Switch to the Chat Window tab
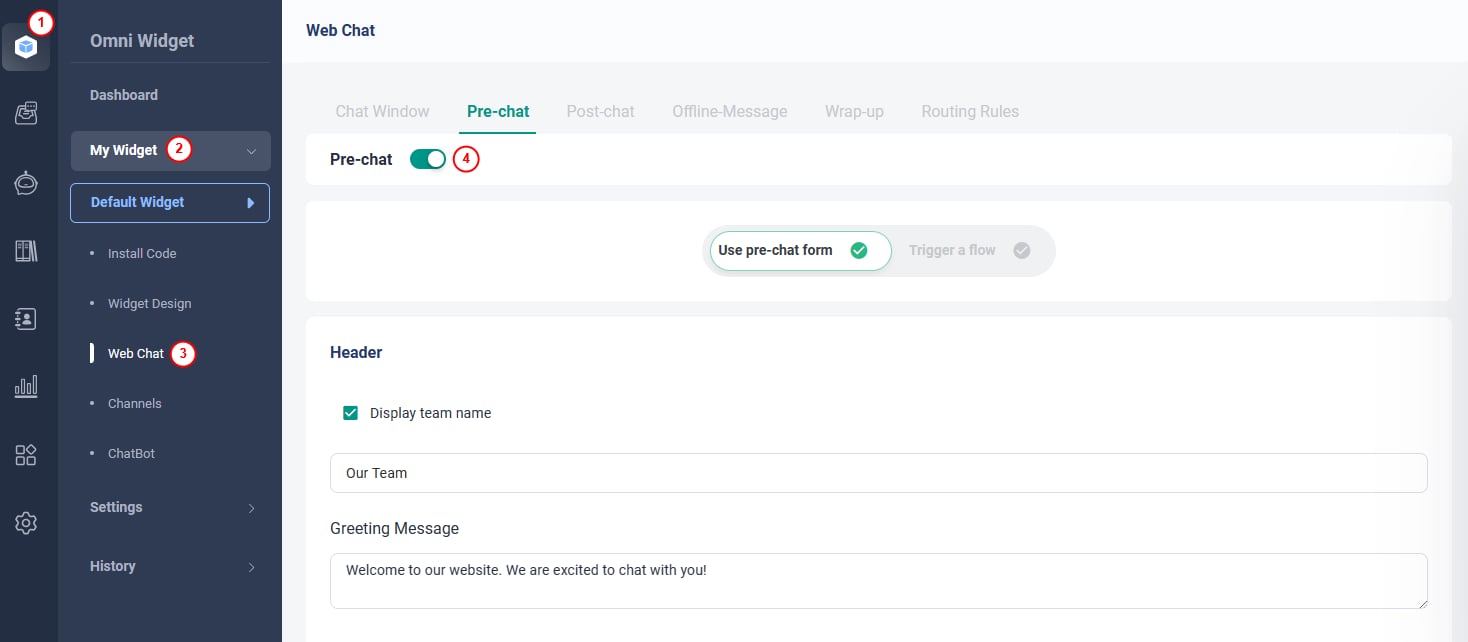Image resolution: width=1468 pixels, height=642 pixels. 382,111
